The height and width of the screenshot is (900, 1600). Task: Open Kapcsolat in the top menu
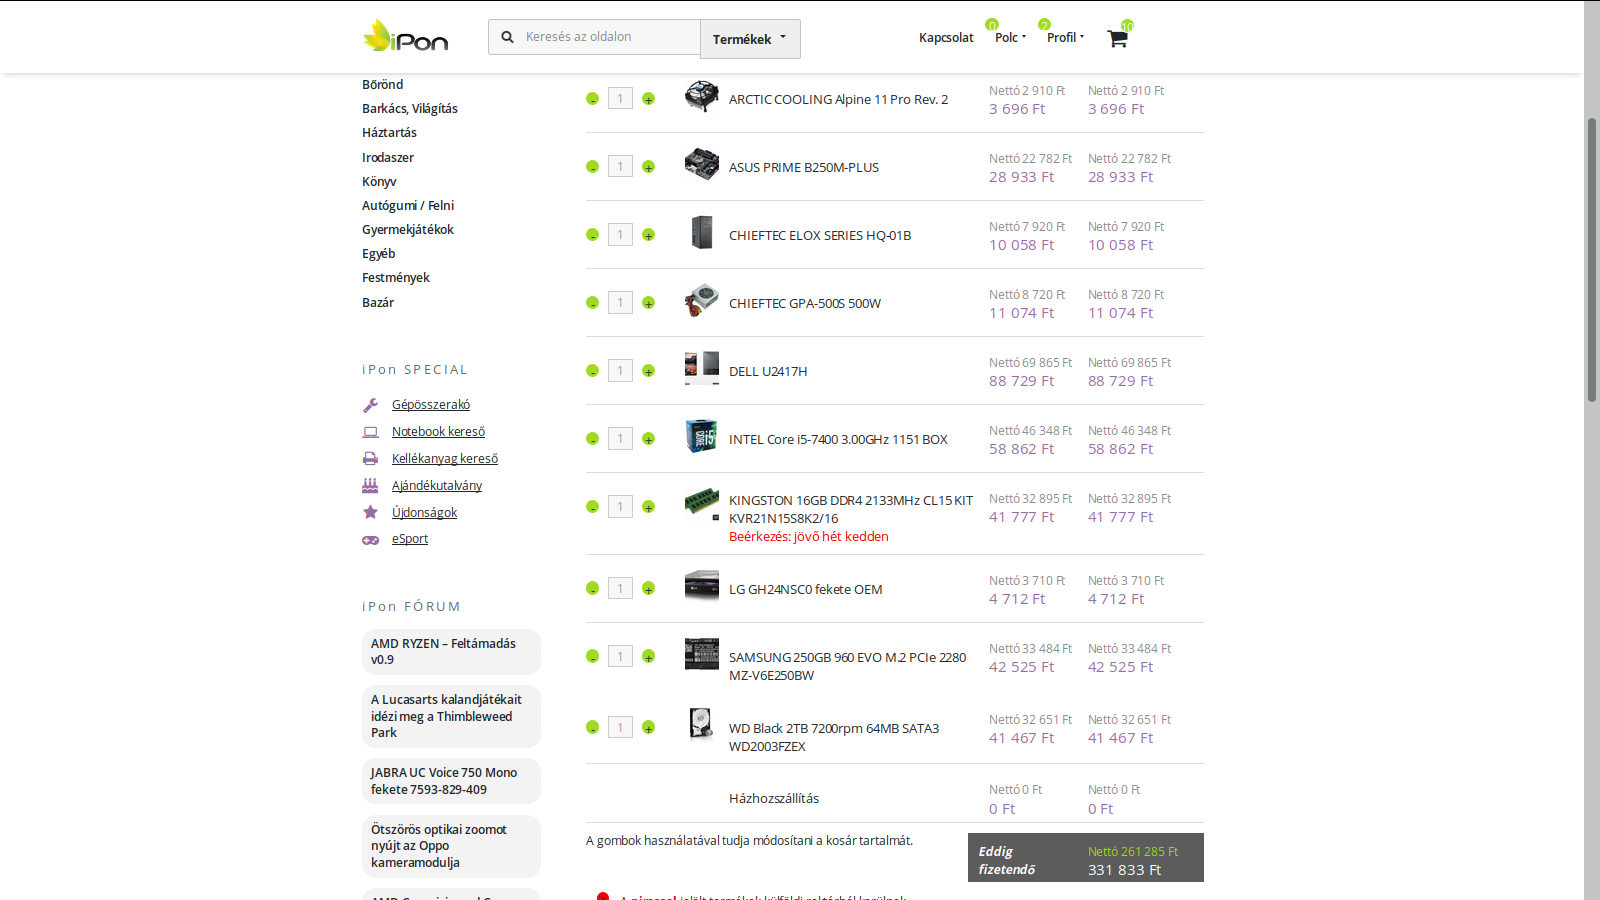pos(946,38)
